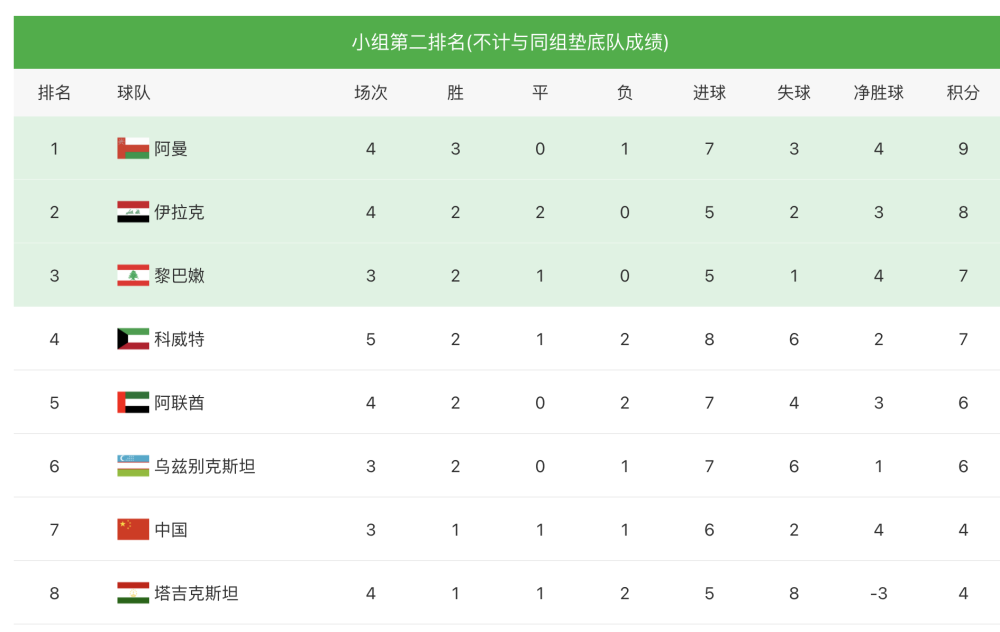
Task: Select team name 黎巴嫩
Action: tap(179, 276)
